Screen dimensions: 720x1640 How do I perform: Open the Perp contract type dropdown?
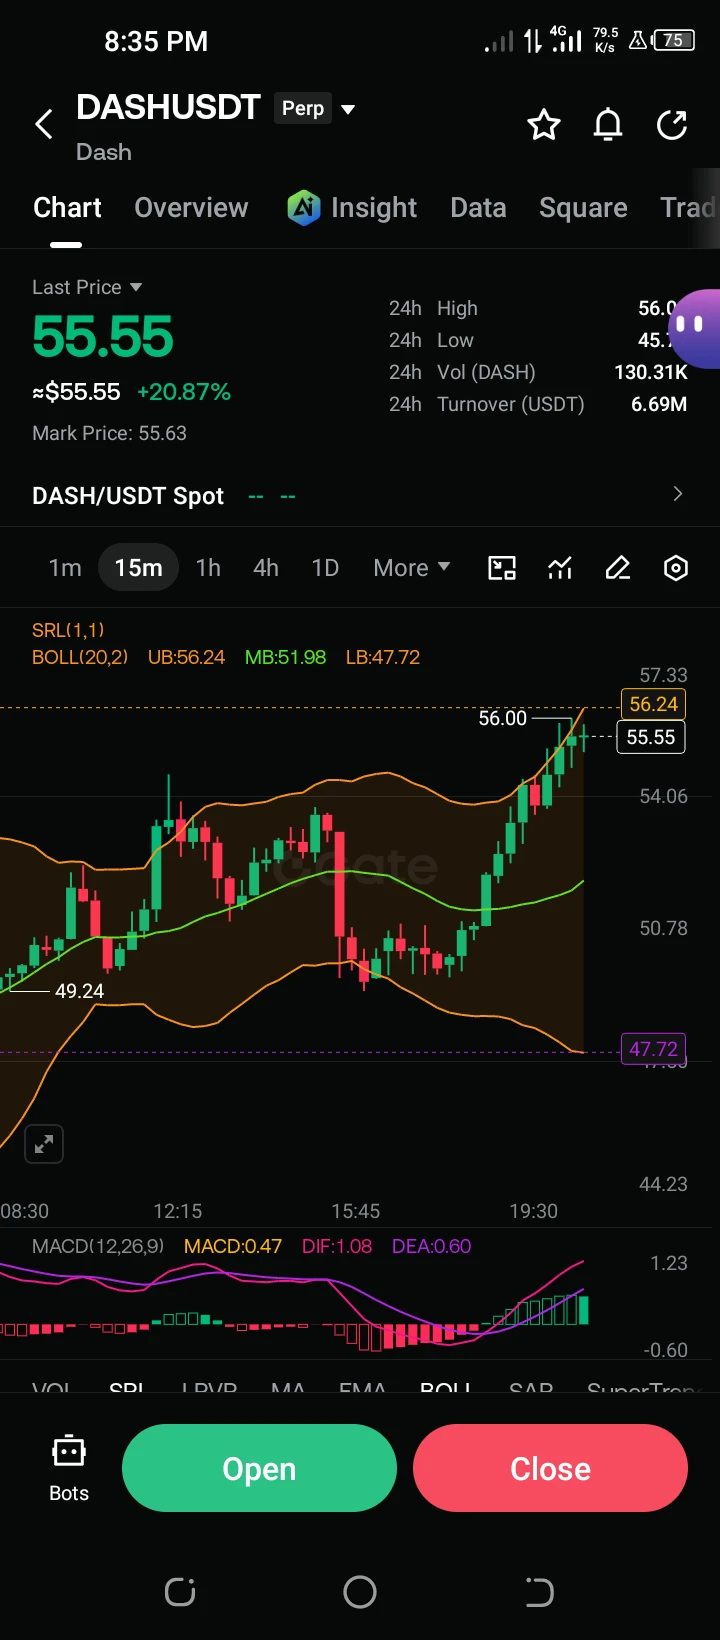(x=315, y=108)
